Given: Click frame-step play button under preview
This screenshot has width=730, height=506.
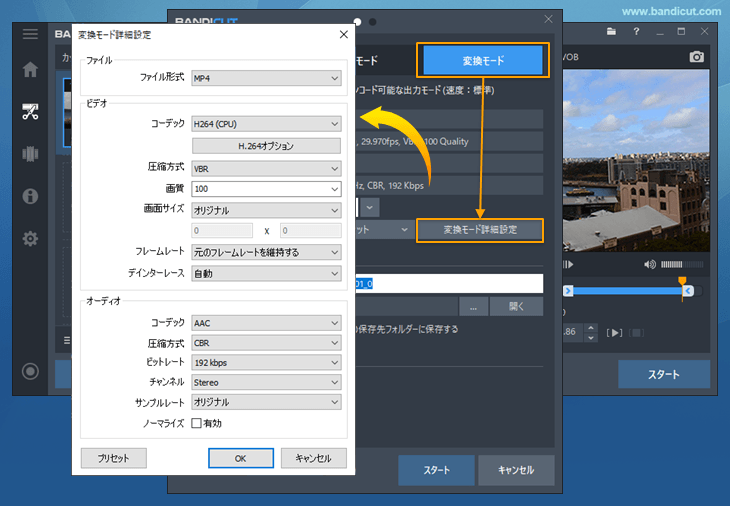Looking at the screenshot, I should coord(568,264).
